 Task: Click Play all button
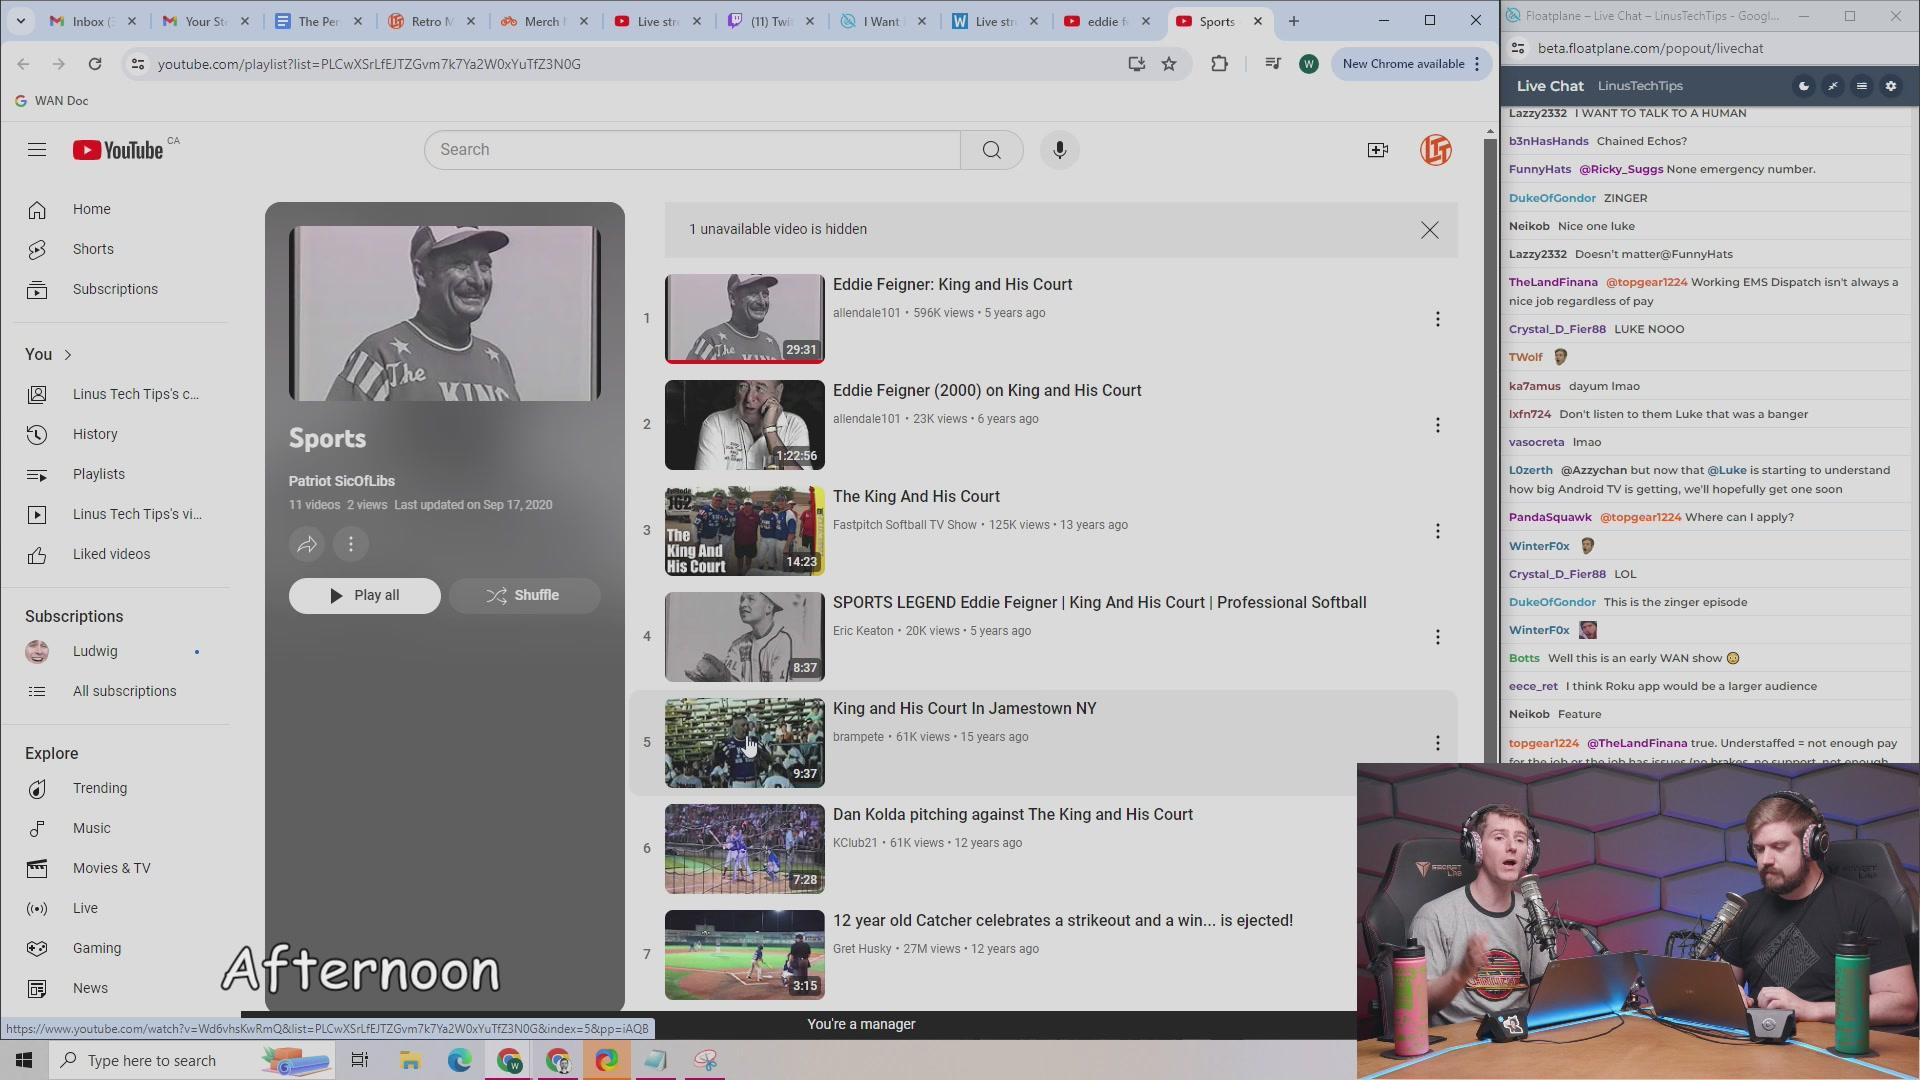pos(364,595)
